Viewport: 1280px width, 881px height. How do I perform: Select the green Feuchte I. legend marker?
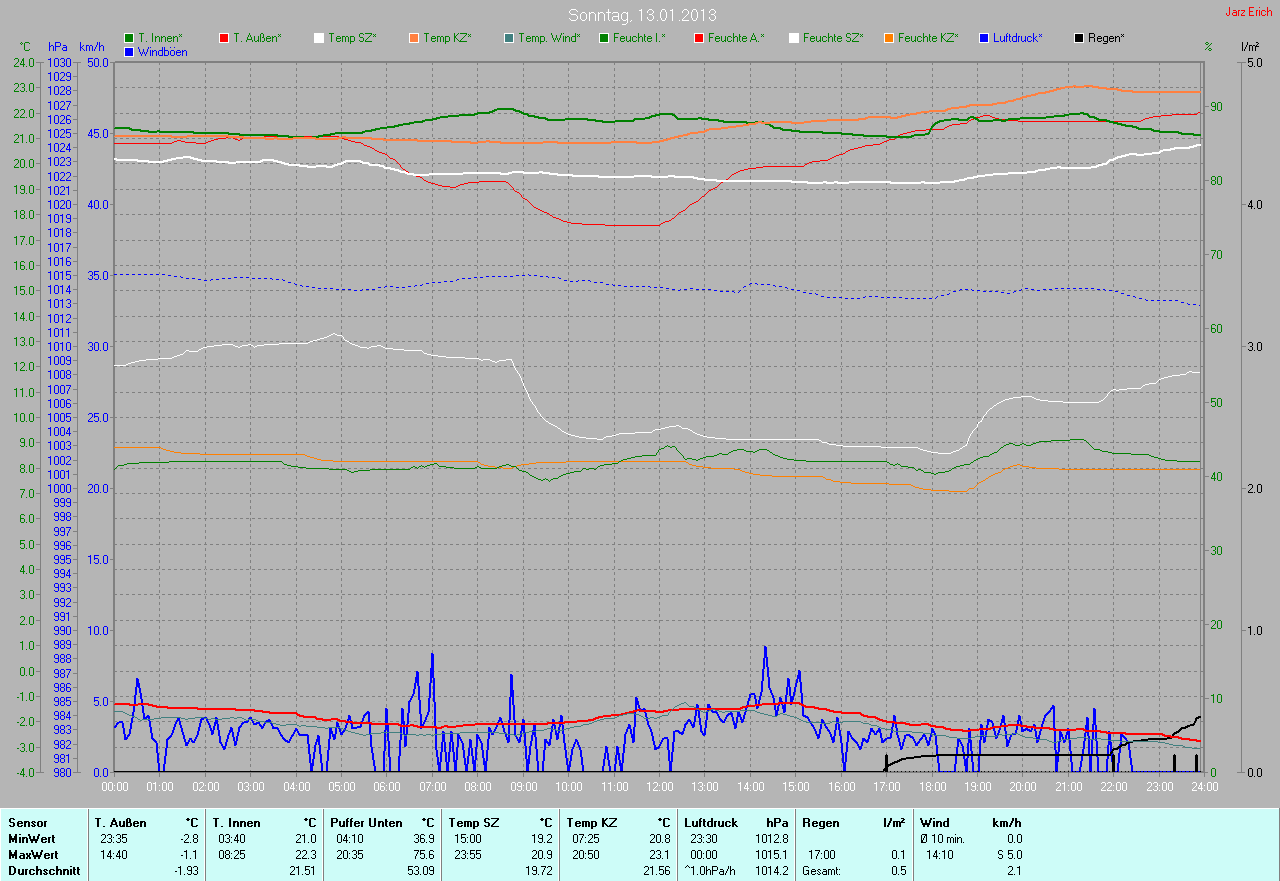pyautogui.click(x=604, y=38)
